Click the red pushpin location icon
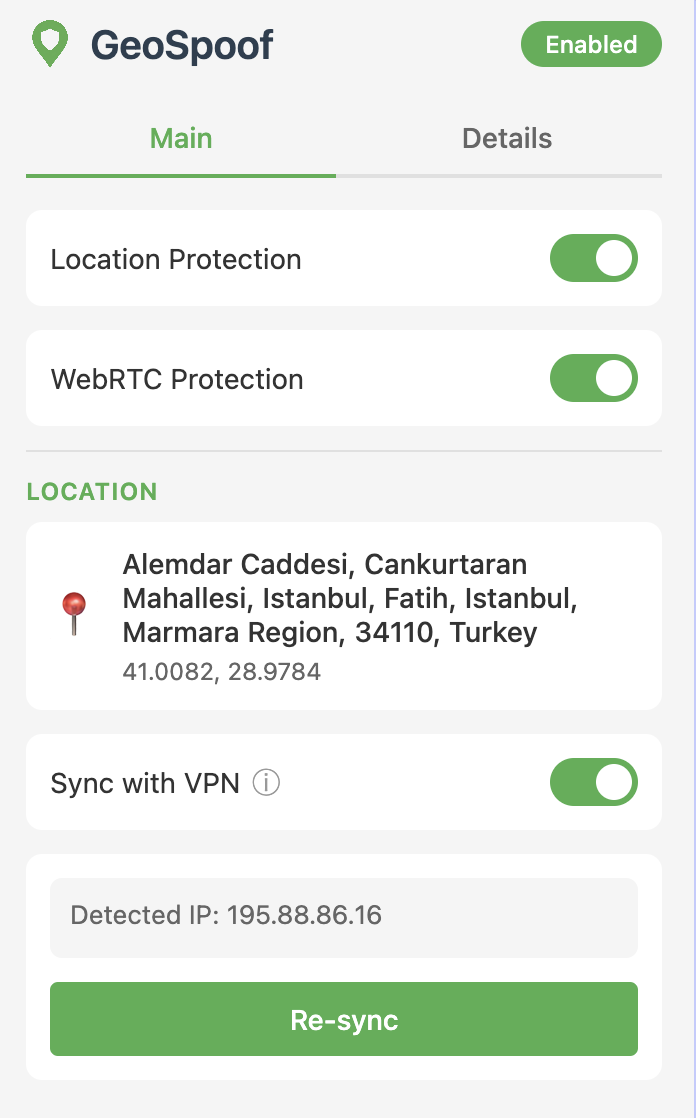696x1118 pixels. 75,613
